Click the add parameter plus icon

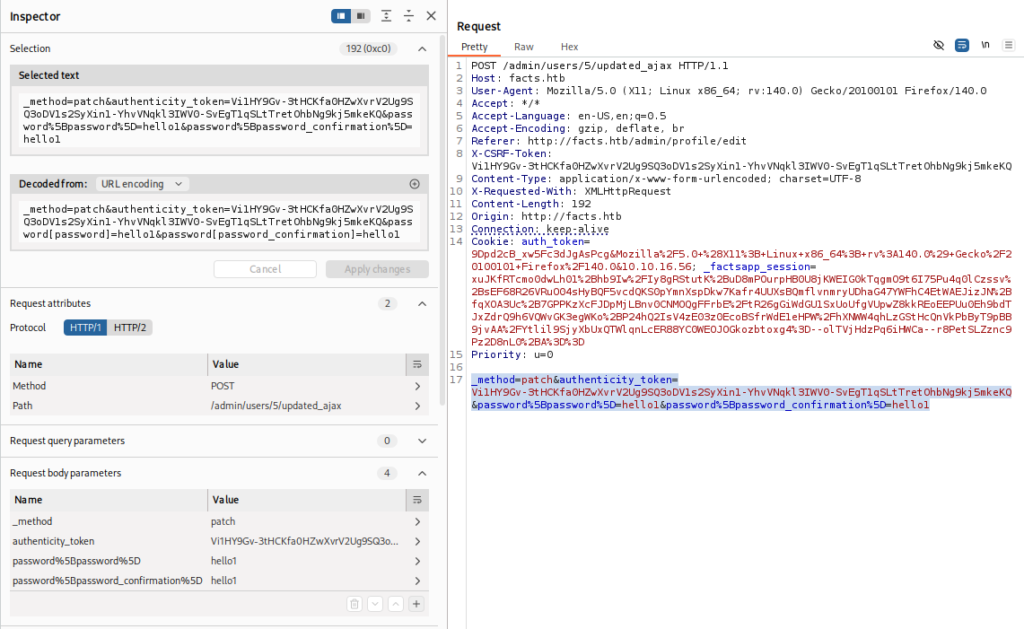click(x=416, y=603)
